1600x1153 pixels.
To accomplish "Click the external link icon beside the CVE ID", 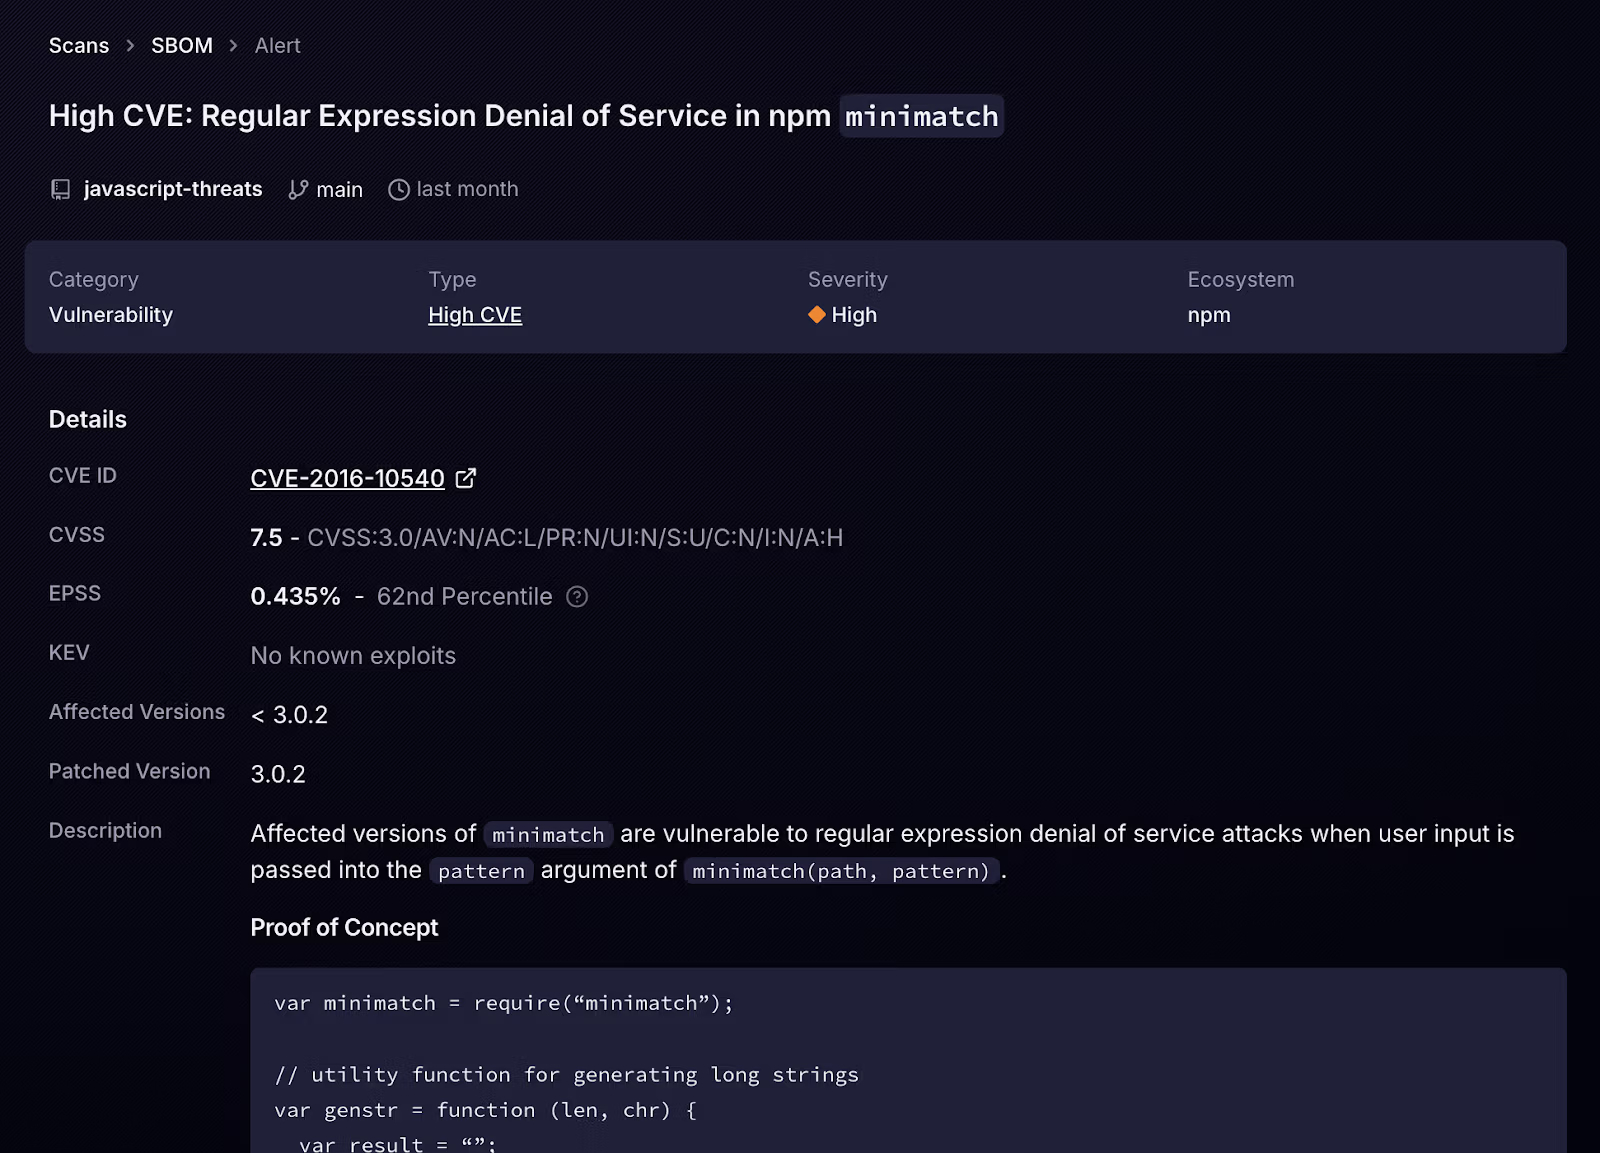I will pyautogui.click(x=466, y=479).
